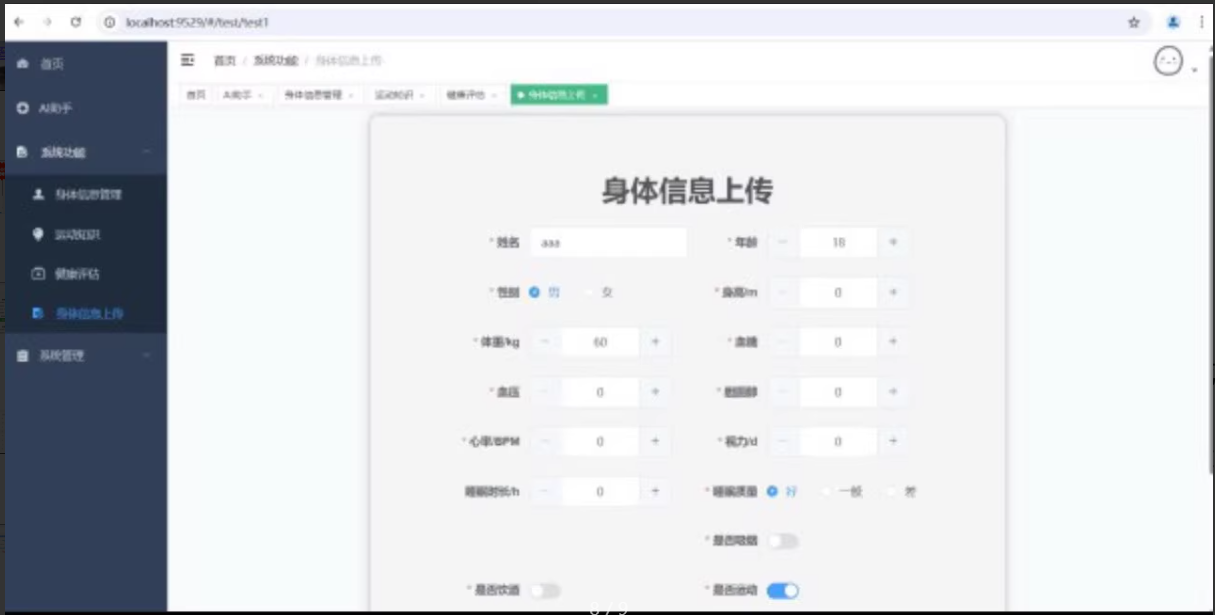Turn off the 是否运动 exercise switch
Screen dimensions: 1215x615
(x=783, y=591)
